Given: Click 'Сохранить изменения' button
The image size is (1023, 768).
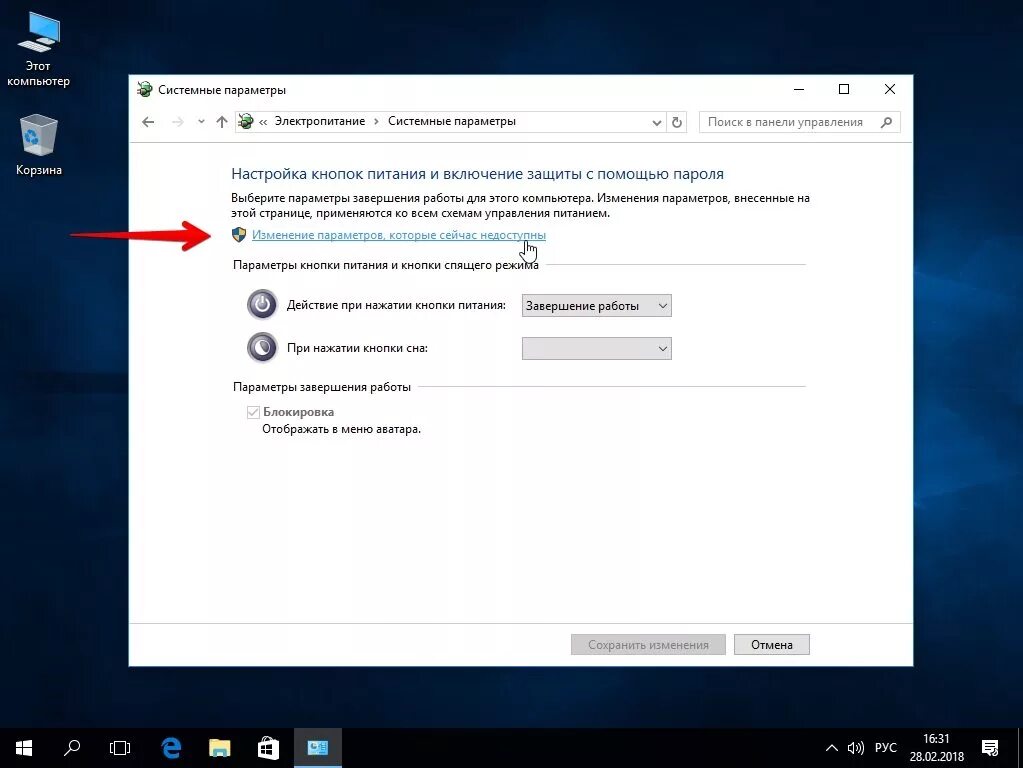Looking at the screenshot, I should pos(648,645).
